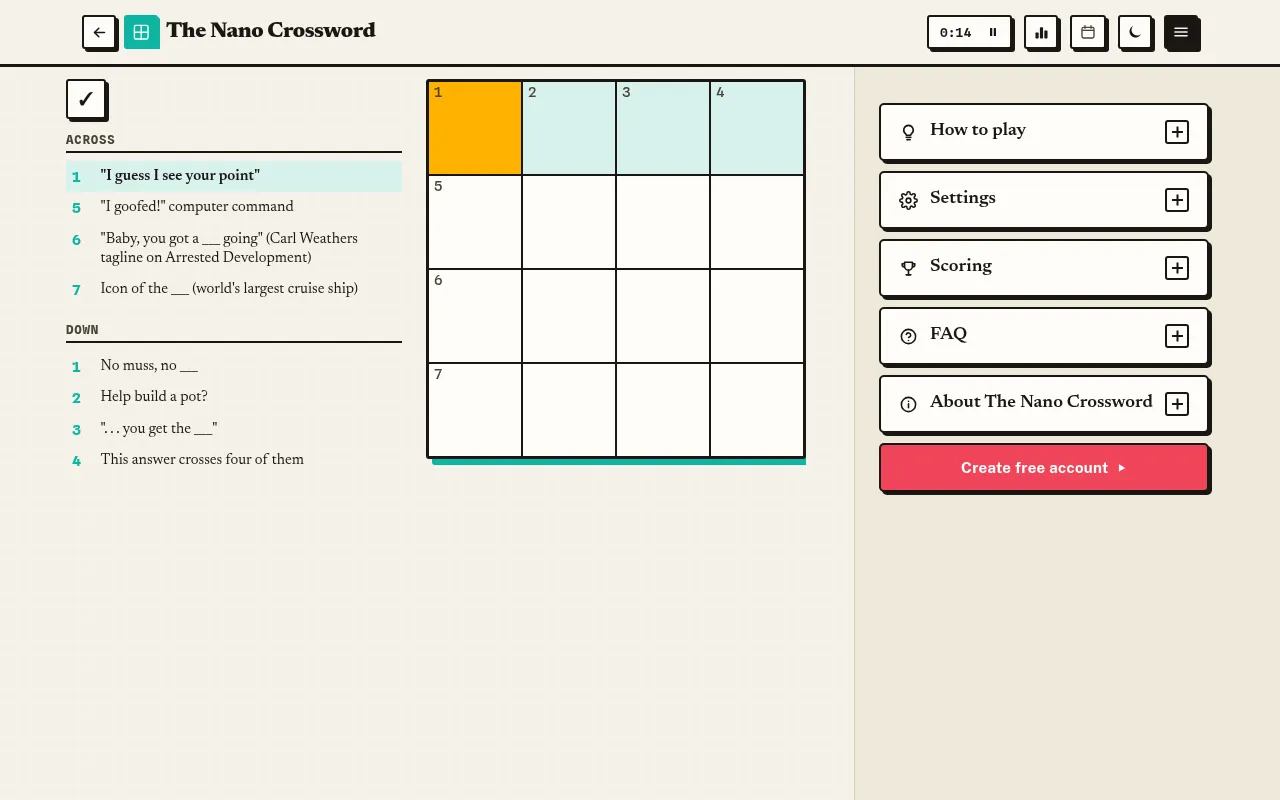
Task: Toggle dark mode moon icon
Action: (1135, 32)
